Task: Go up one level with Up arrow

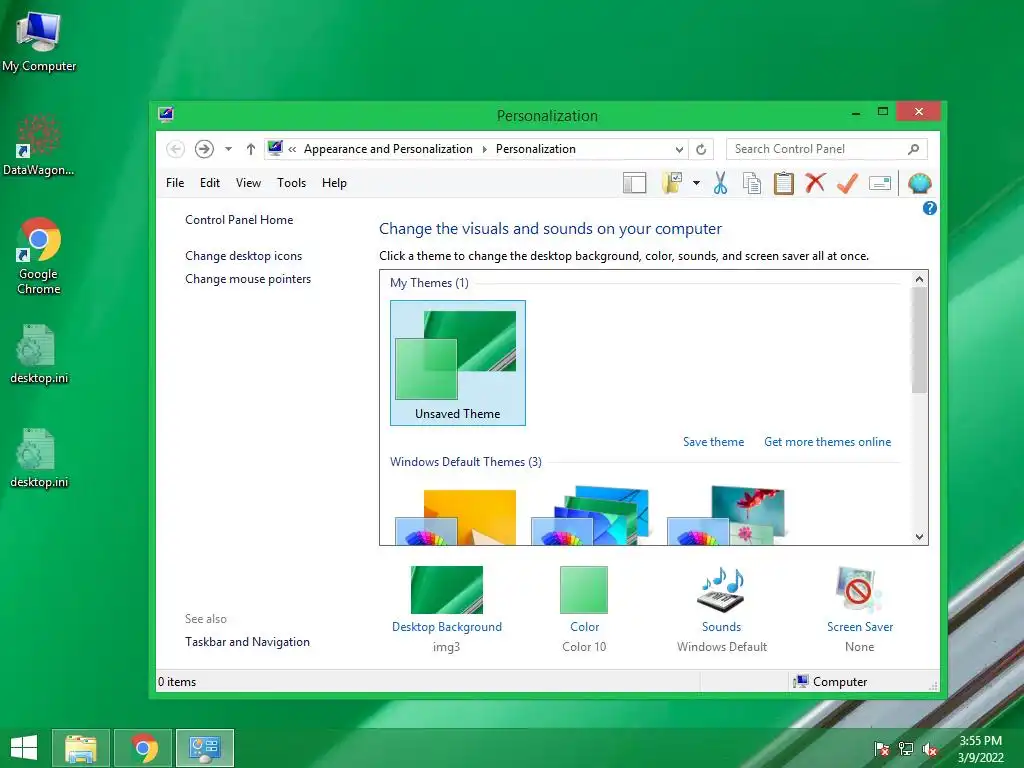Action: tap(251, 149)
